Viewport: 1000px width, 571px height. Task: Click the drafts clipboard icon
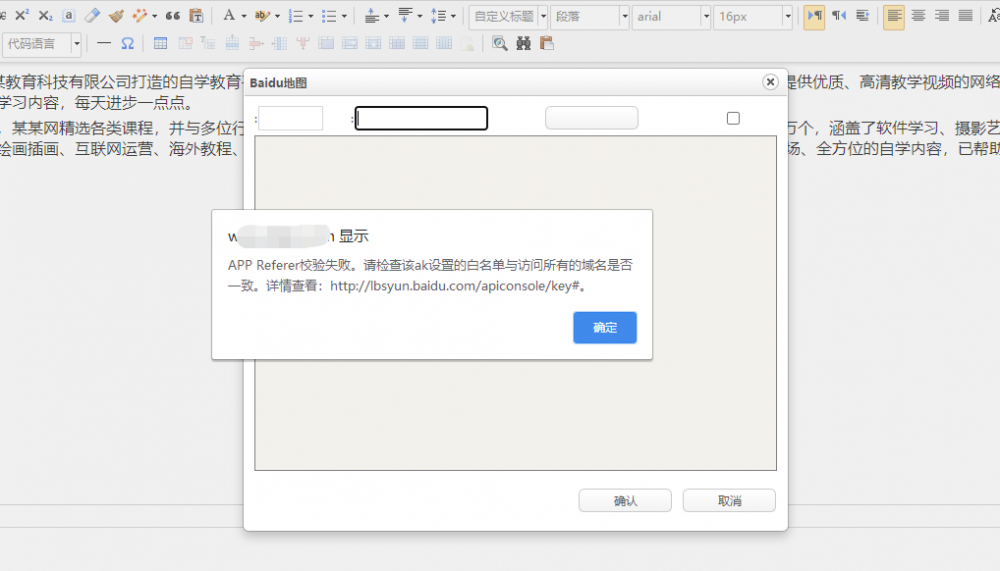547,43
